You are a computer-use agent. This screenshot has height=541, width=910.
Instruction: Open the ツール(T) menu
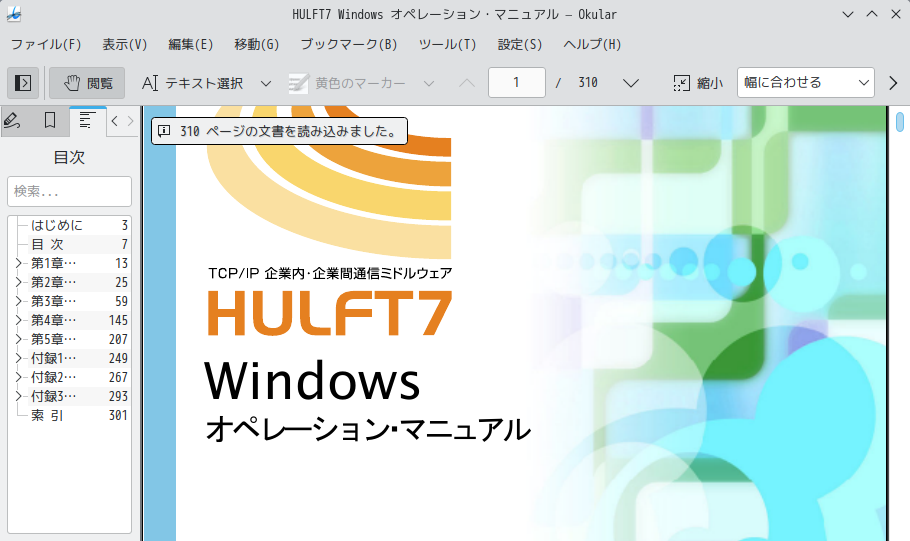pyautogui.click(x=447, y=45)
